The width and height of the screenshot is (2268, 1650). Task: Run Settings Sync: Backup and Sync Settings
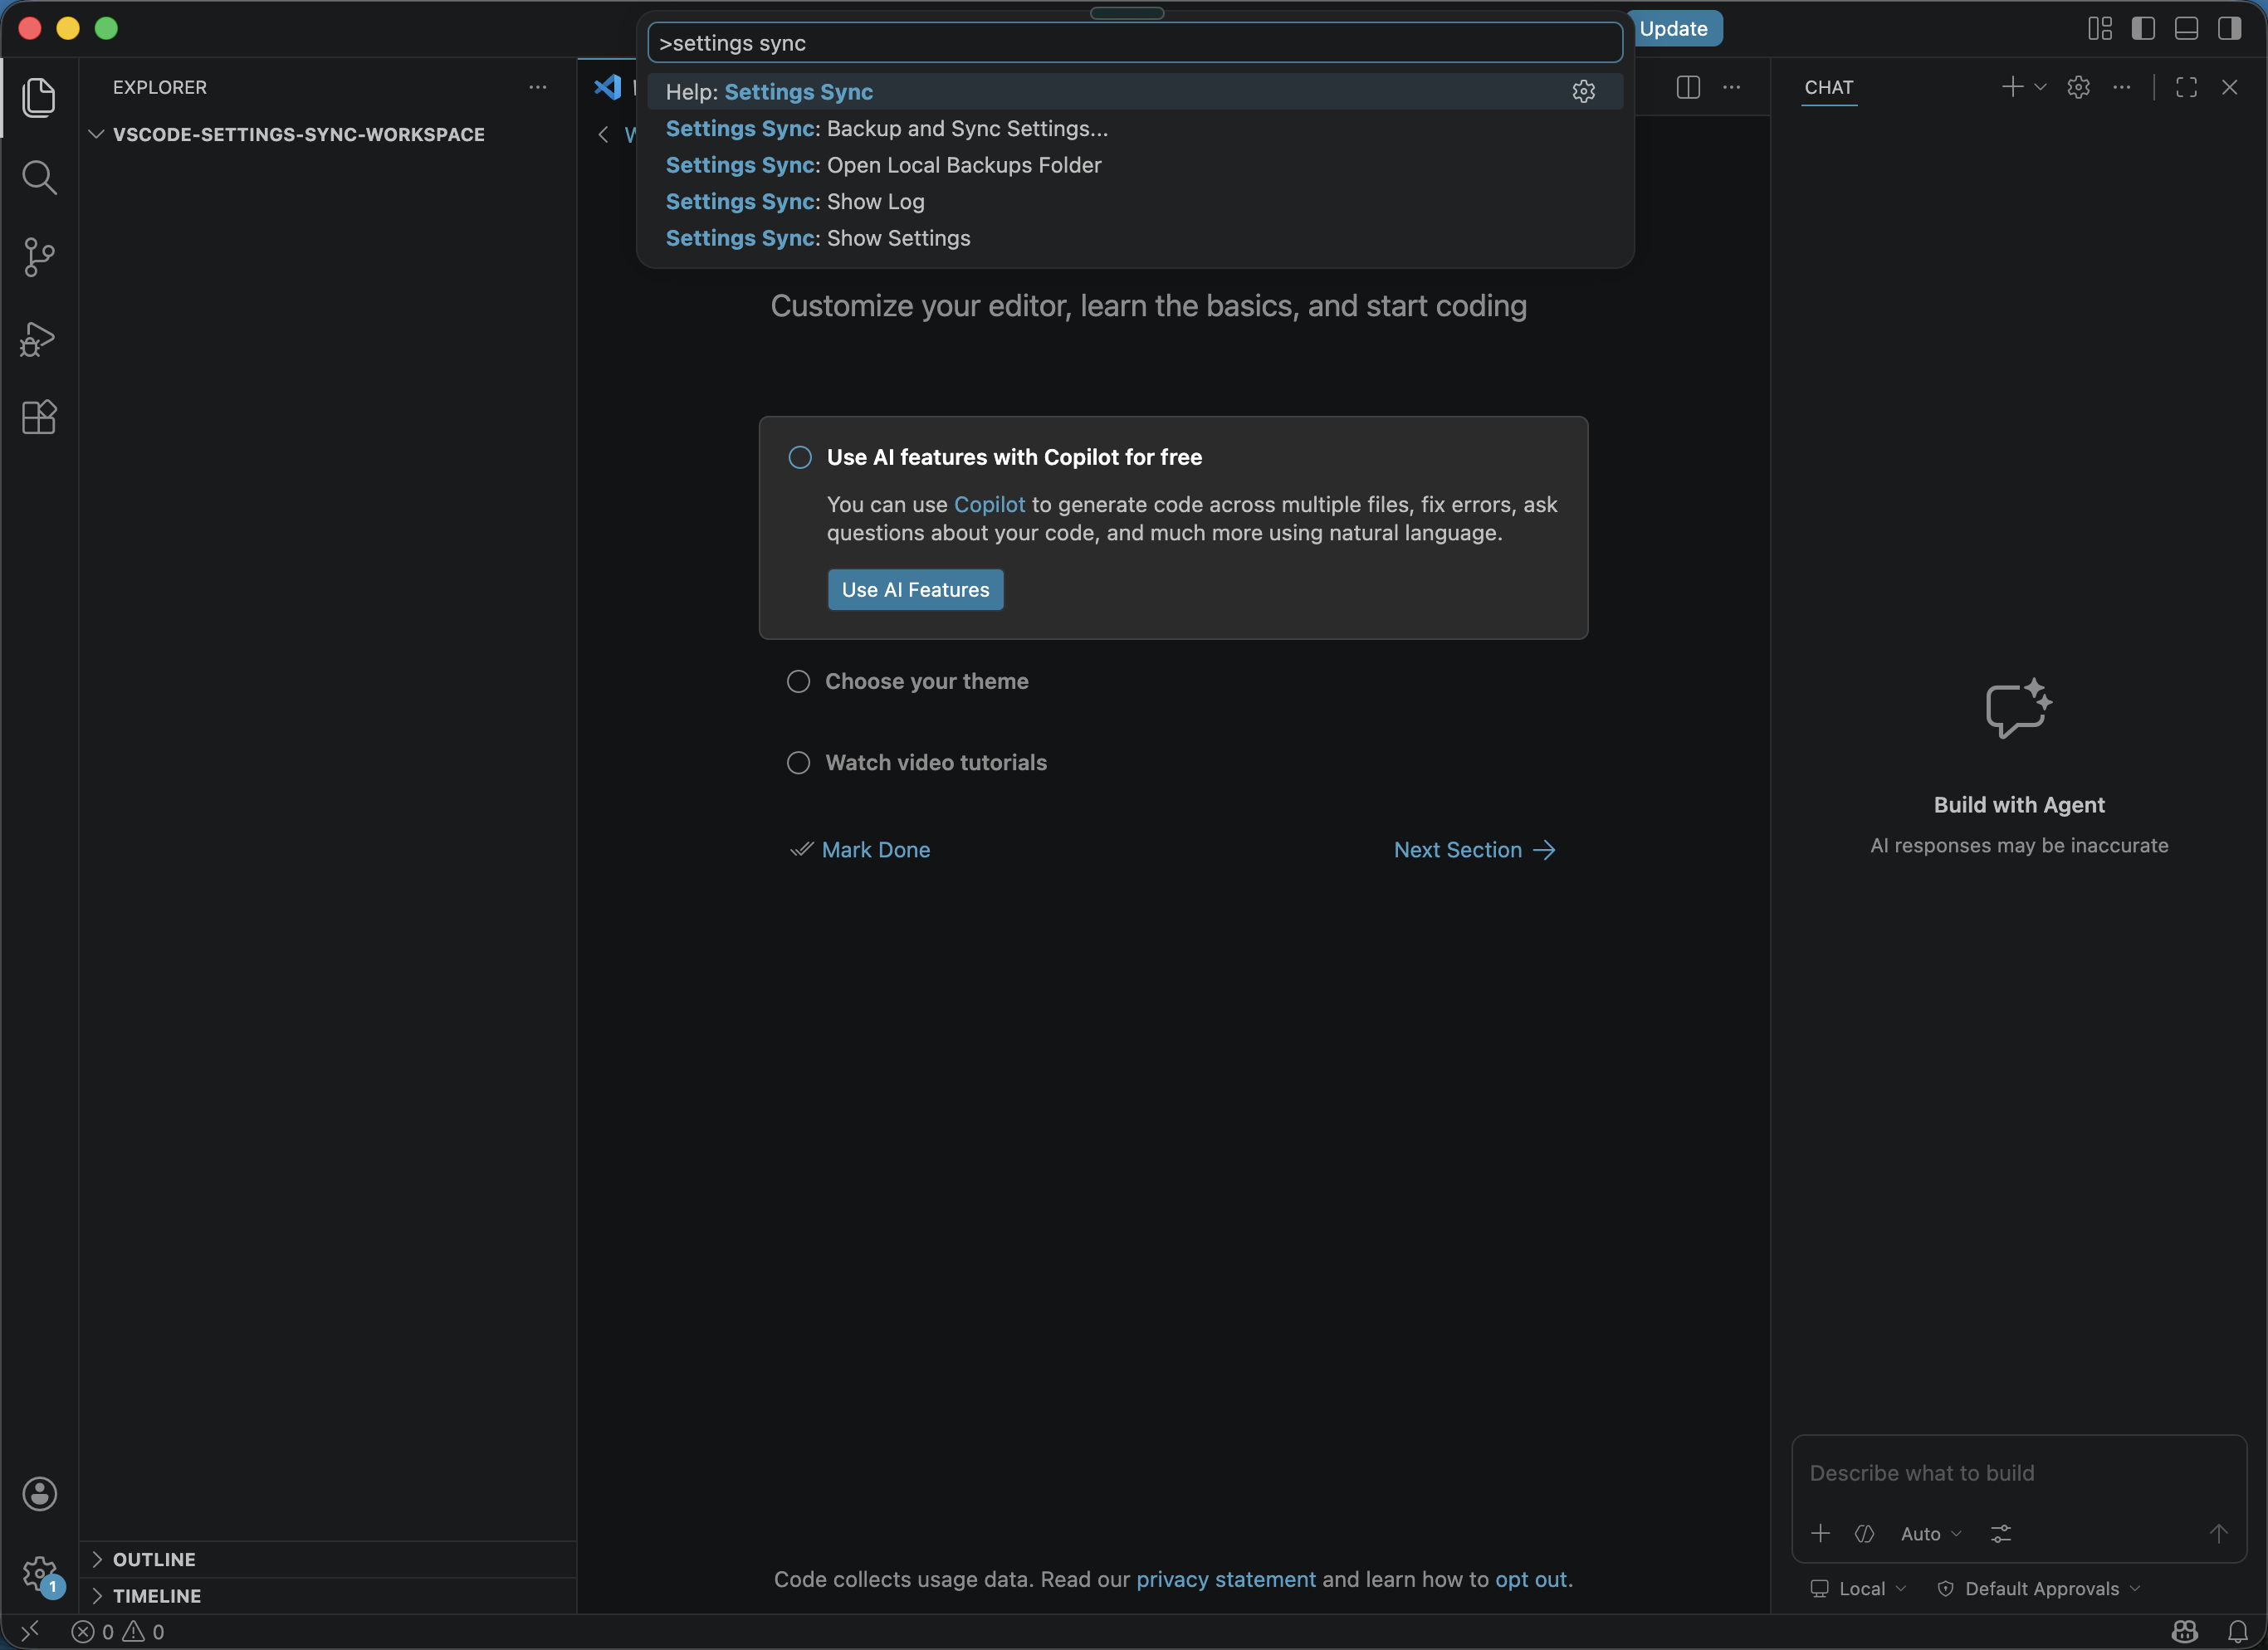(1135, 129)
